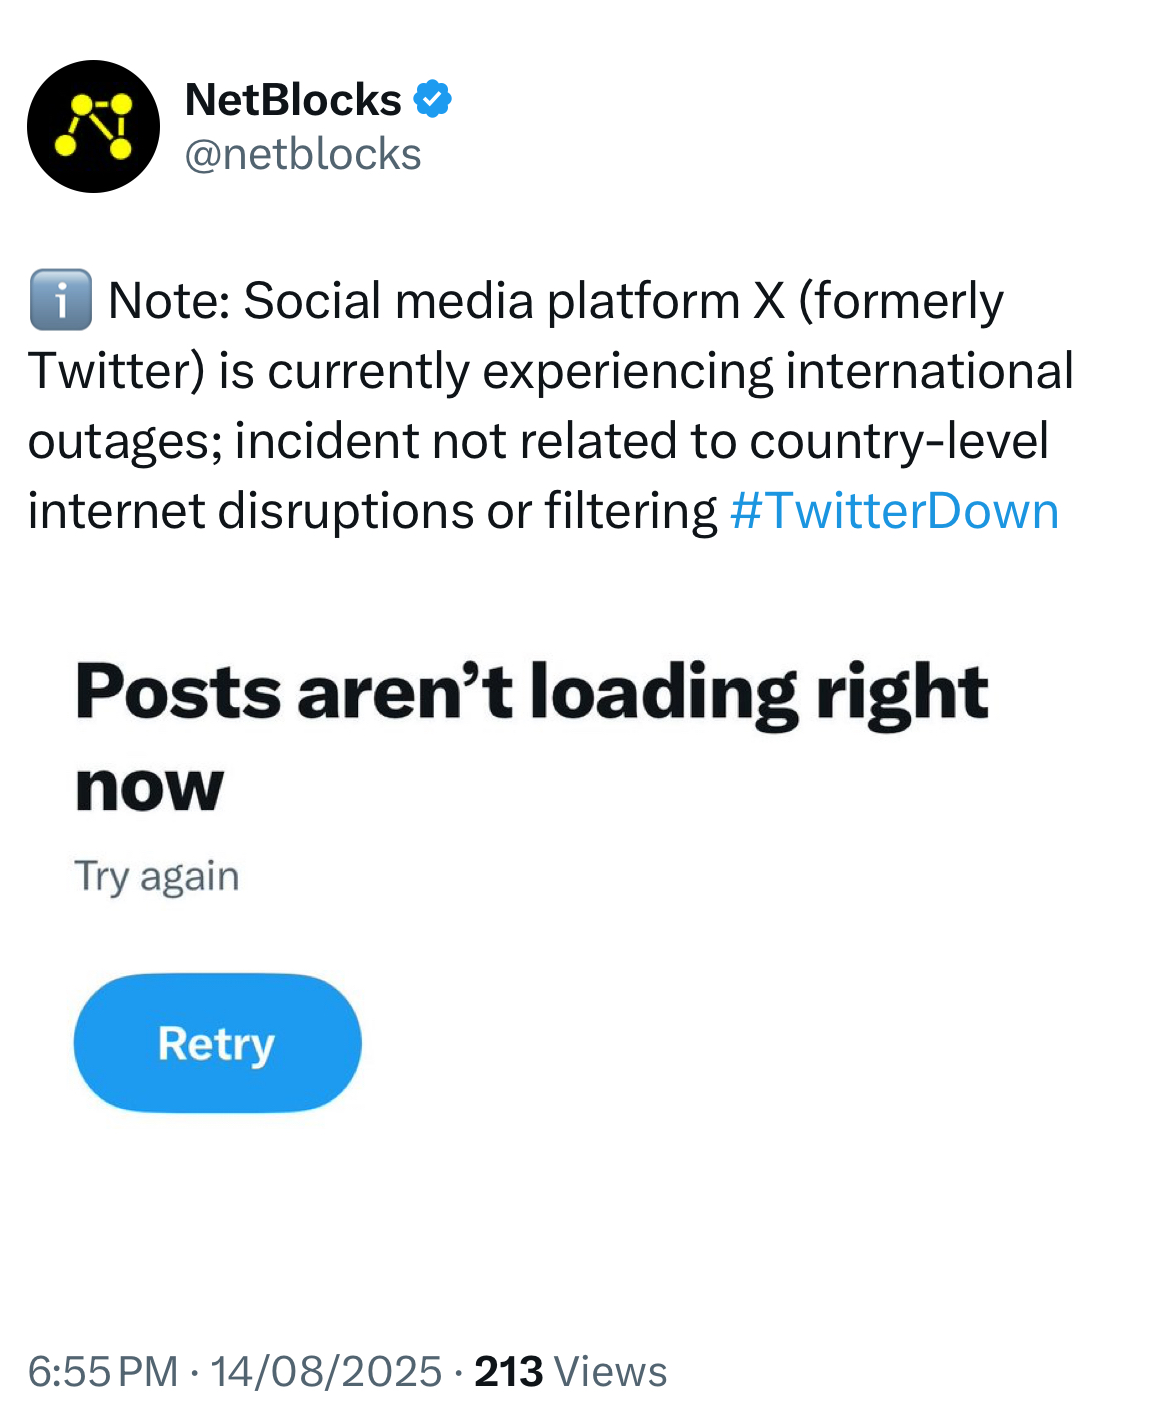Click the info emoji before 'Note'

click(x=60, y=300)
